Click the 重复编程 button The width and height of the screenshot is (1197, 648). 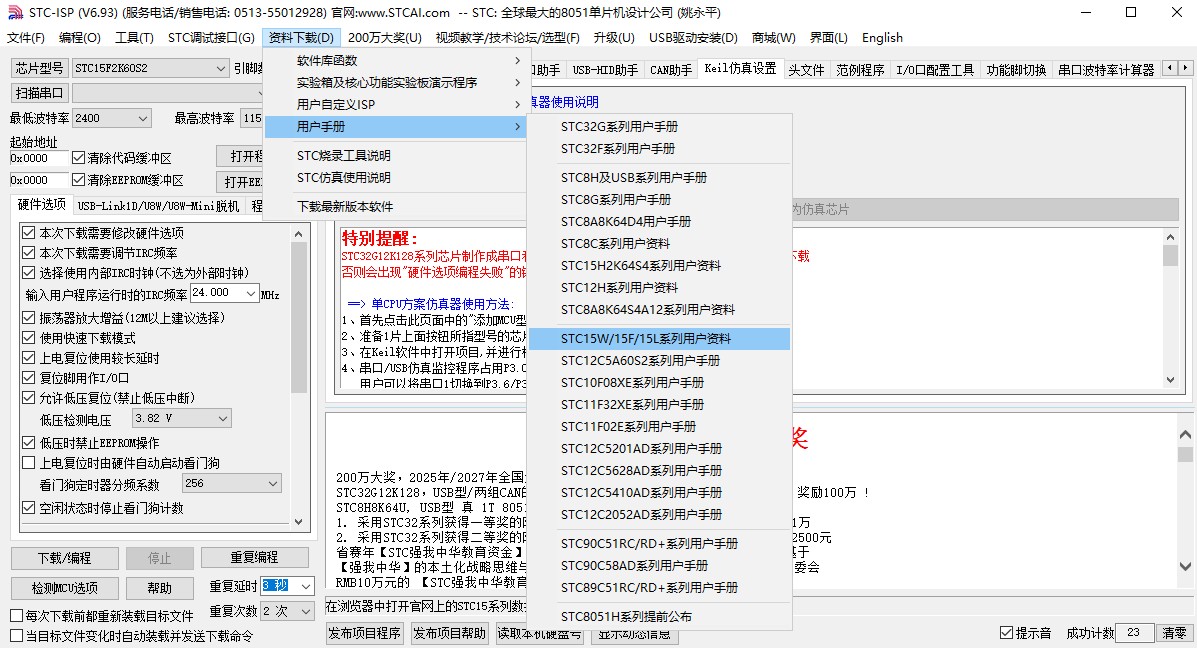tap(254, 558)
